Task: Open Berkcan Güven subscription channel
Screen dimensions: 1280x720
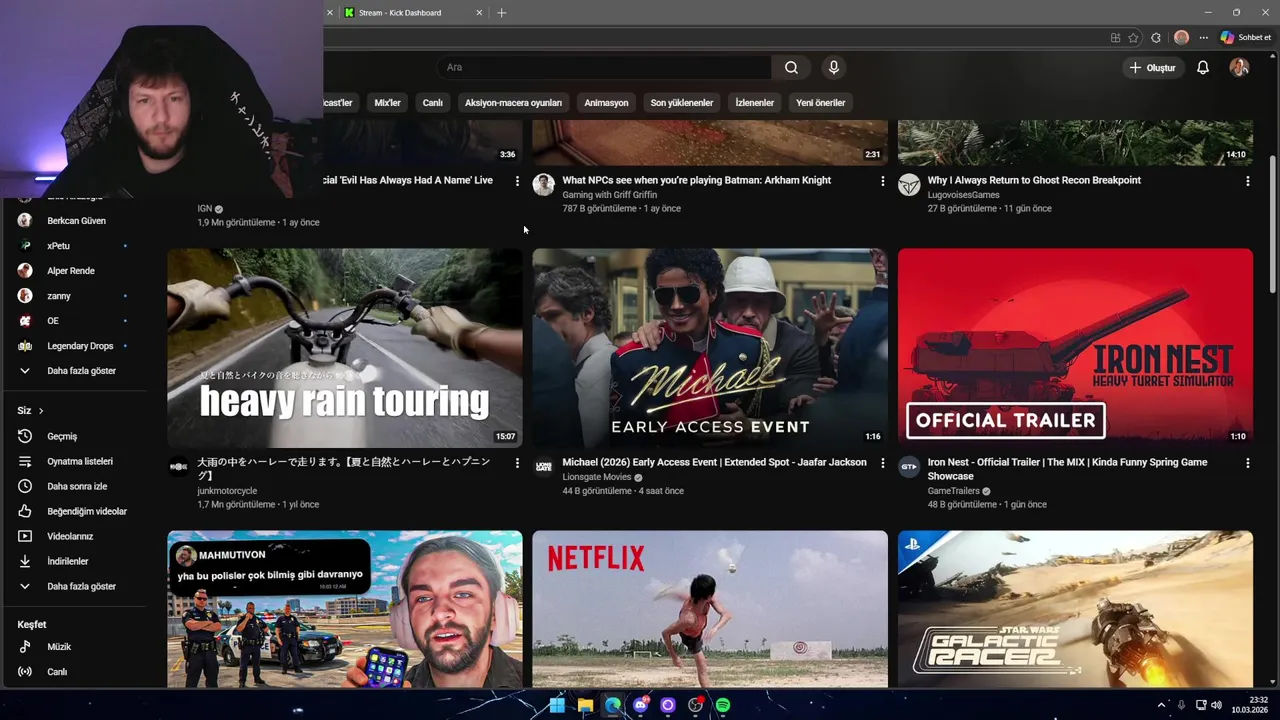Action: 75,221
